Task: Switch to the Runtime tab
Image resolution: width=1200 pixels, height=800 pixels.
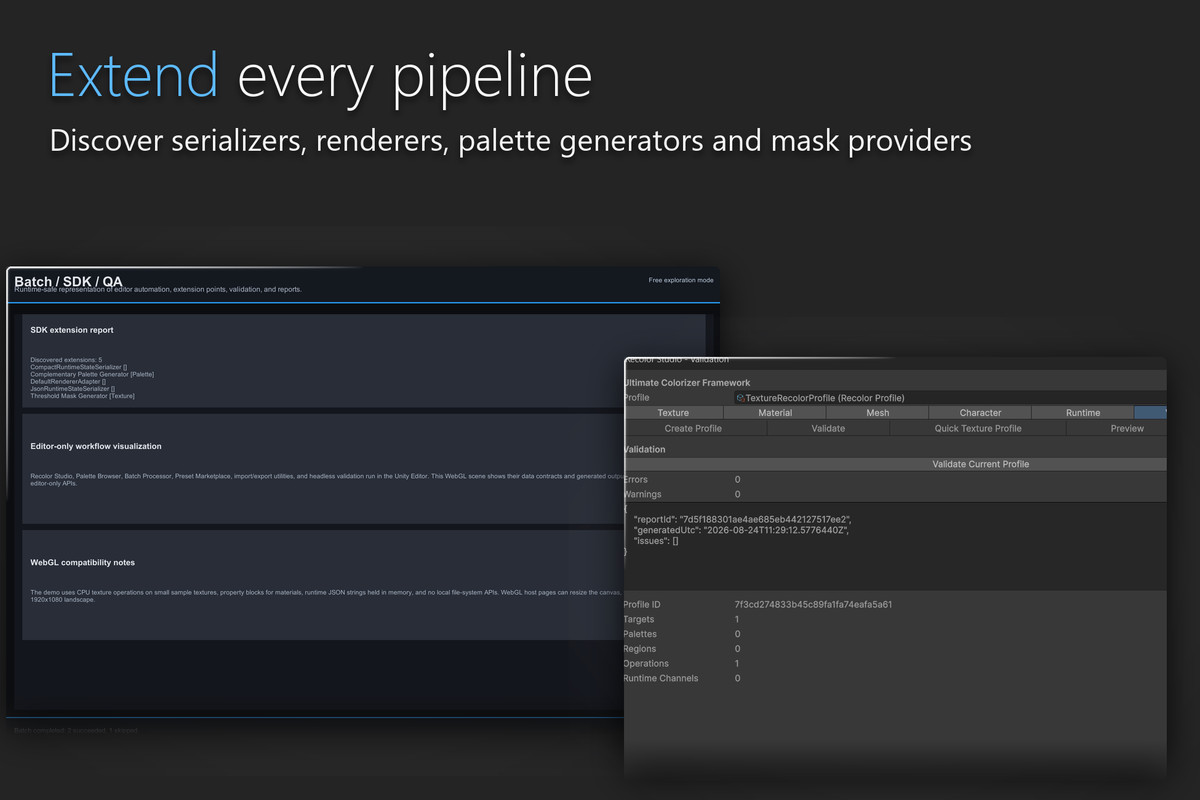Action: click(1083, 413)
